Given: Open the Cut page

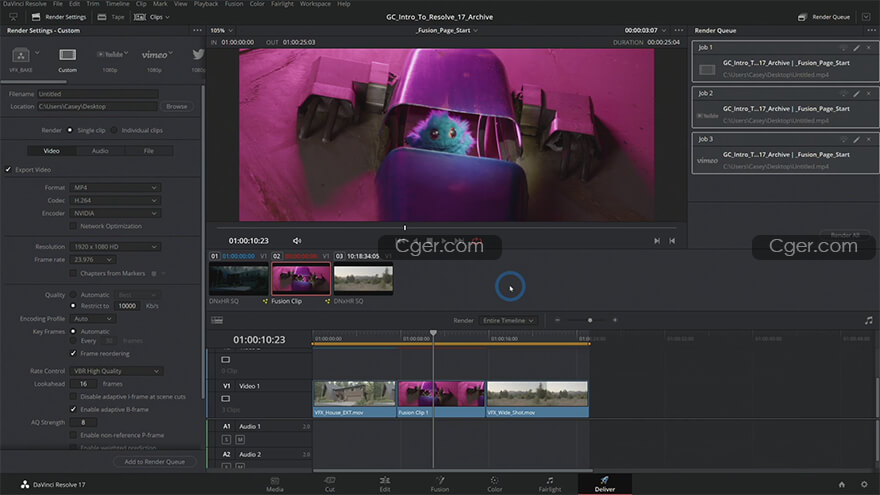Looking at the screenshot, I should point(329,484).
